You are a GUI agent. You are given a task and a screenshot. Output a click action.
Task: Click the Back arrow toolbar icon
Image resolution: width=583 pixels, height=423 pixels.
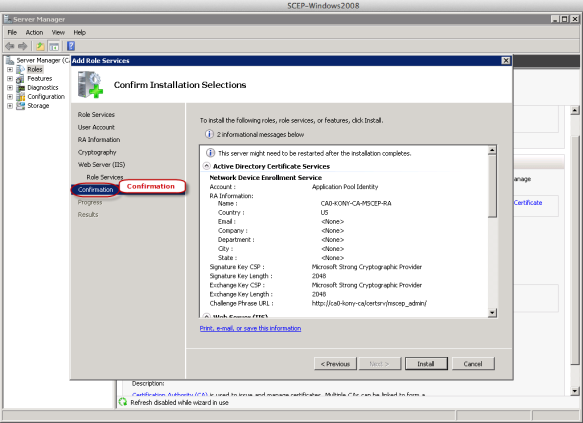[x=10, y=46]
